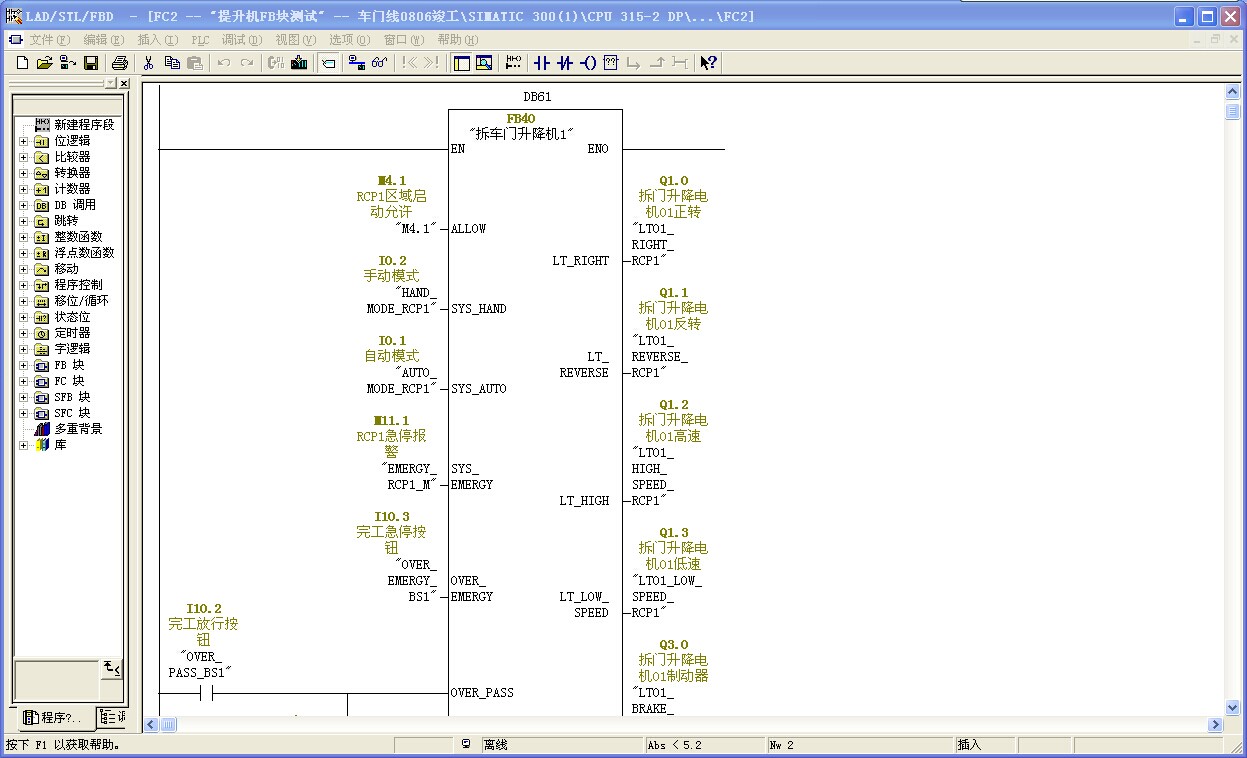This screenshot has width=1247, height=758.
Task: Click the Details view toolbar icon
Action: click(484, 63)
